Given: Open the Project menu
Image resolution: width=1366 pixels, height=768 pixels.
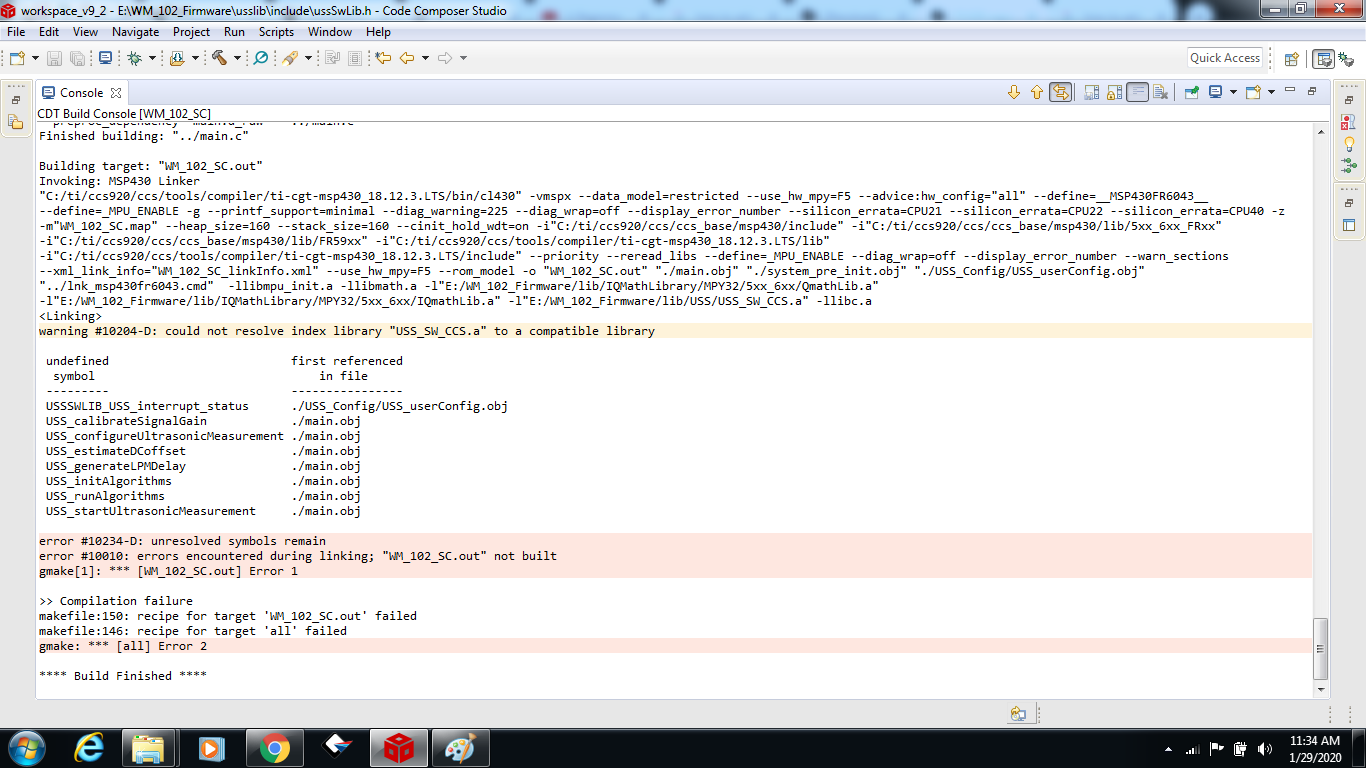Looking at the screenshot, I should tap(191, 31).
